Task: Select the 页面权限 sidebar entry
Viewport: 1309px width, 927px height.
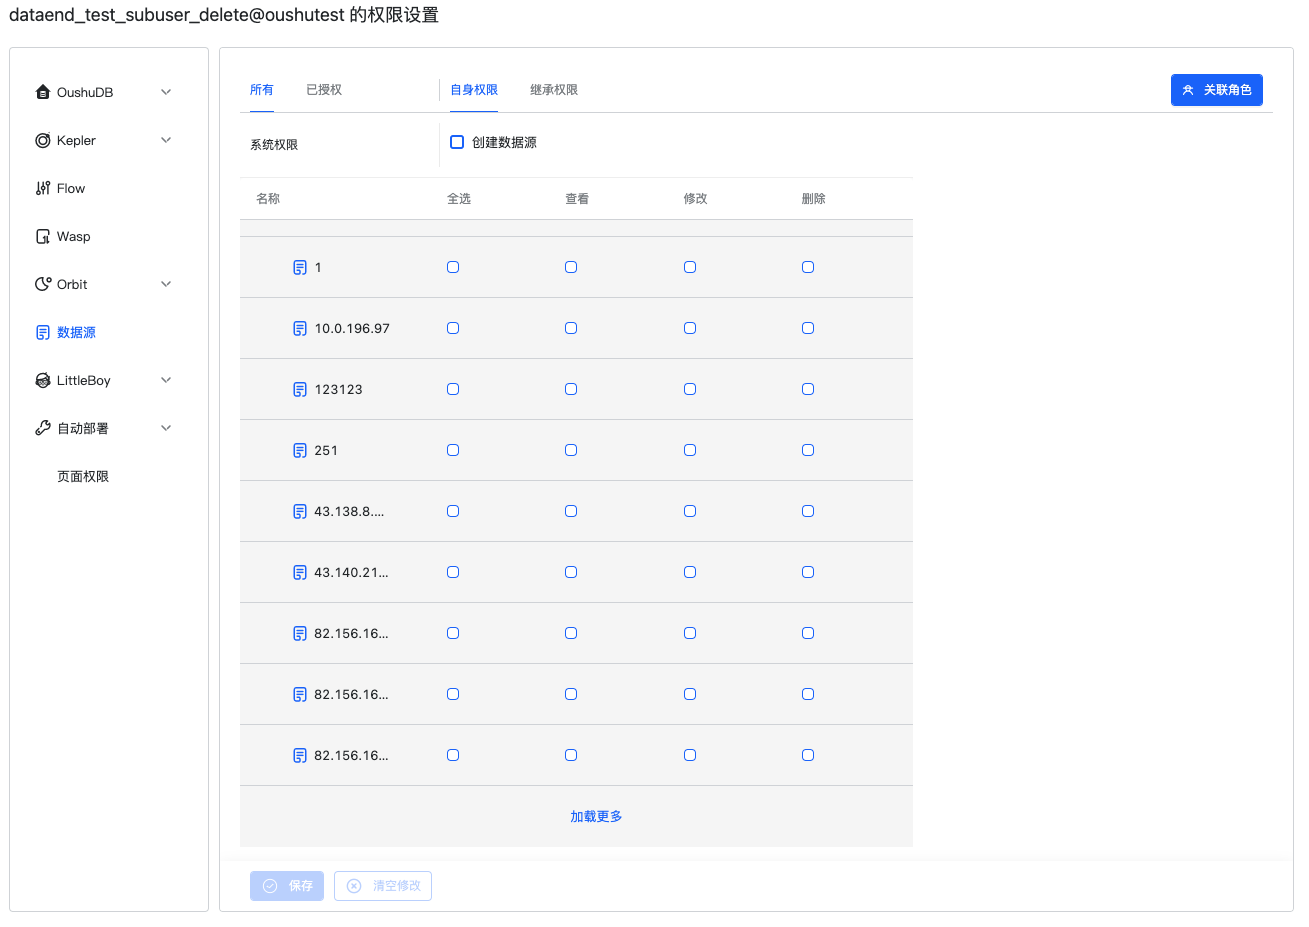Action: [82, 476]
